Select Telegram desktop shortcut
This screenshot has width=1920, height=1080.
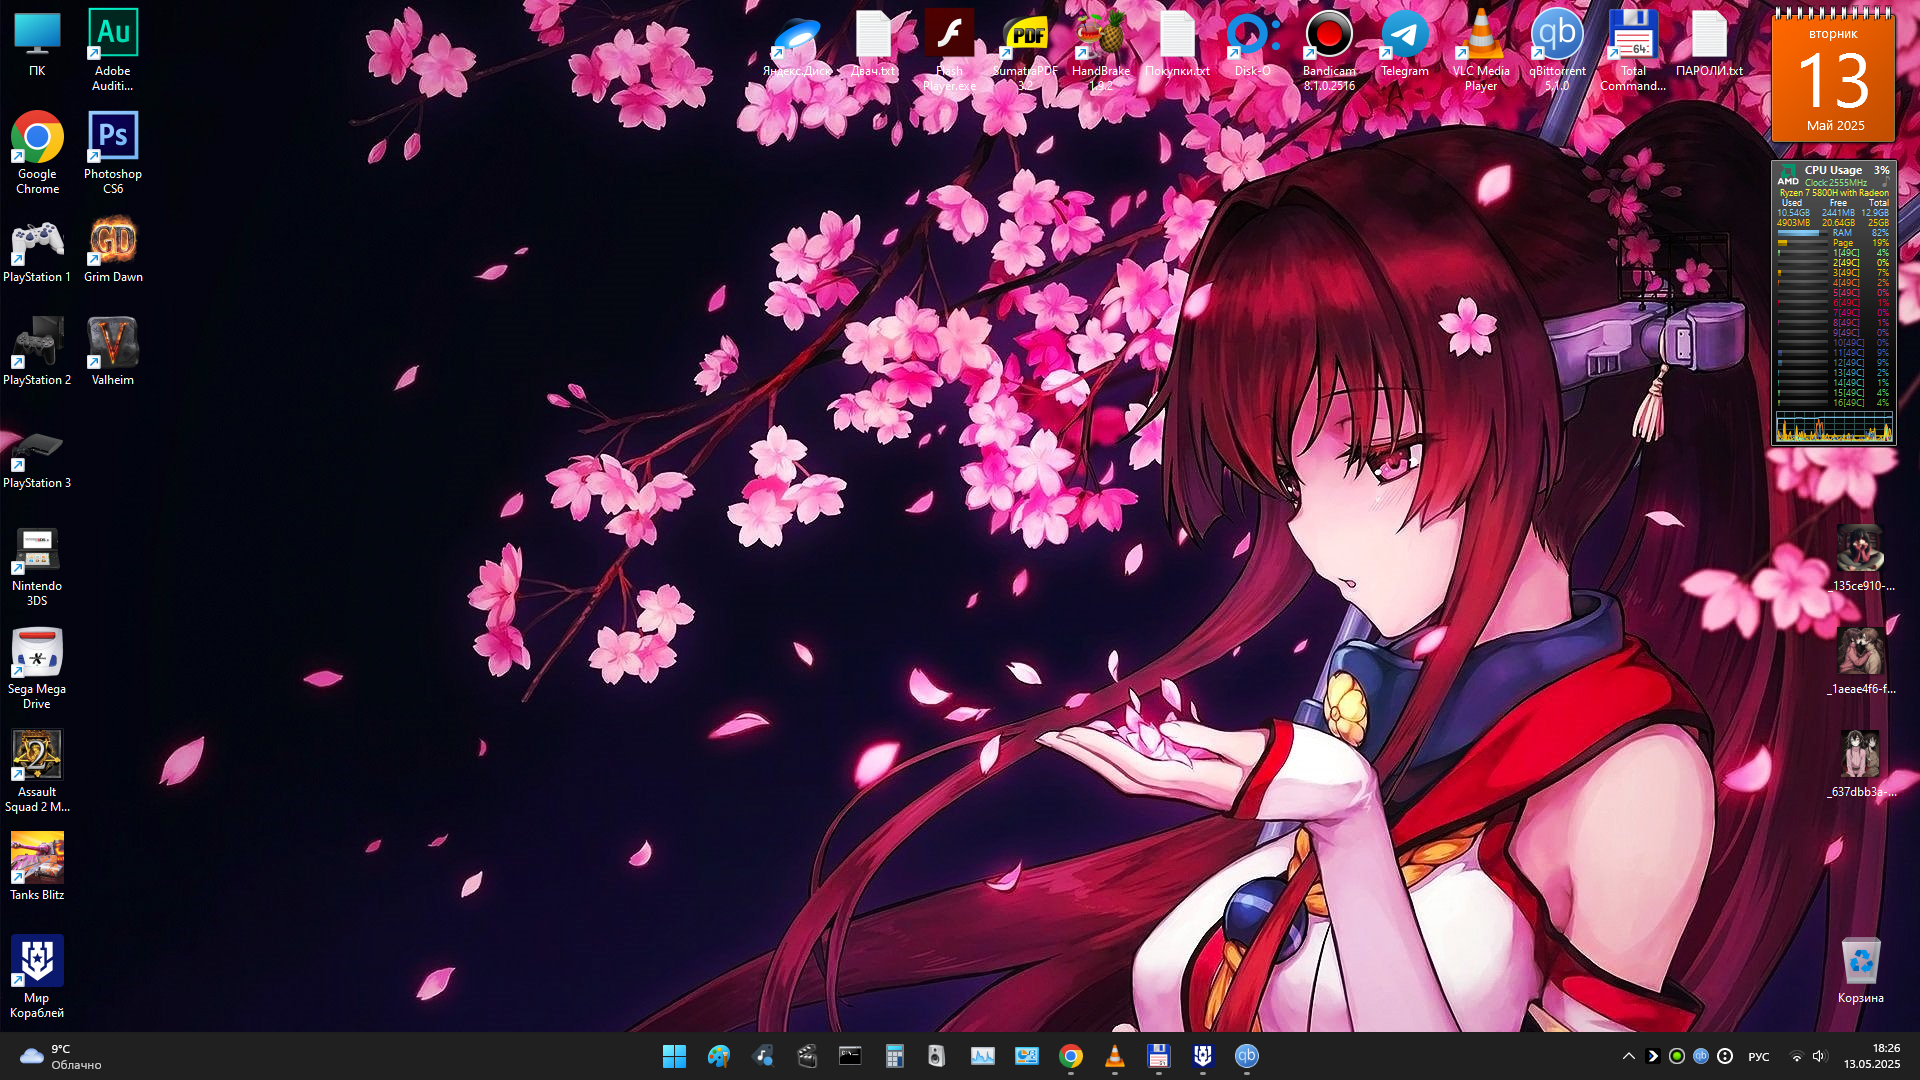[1405, 45]
